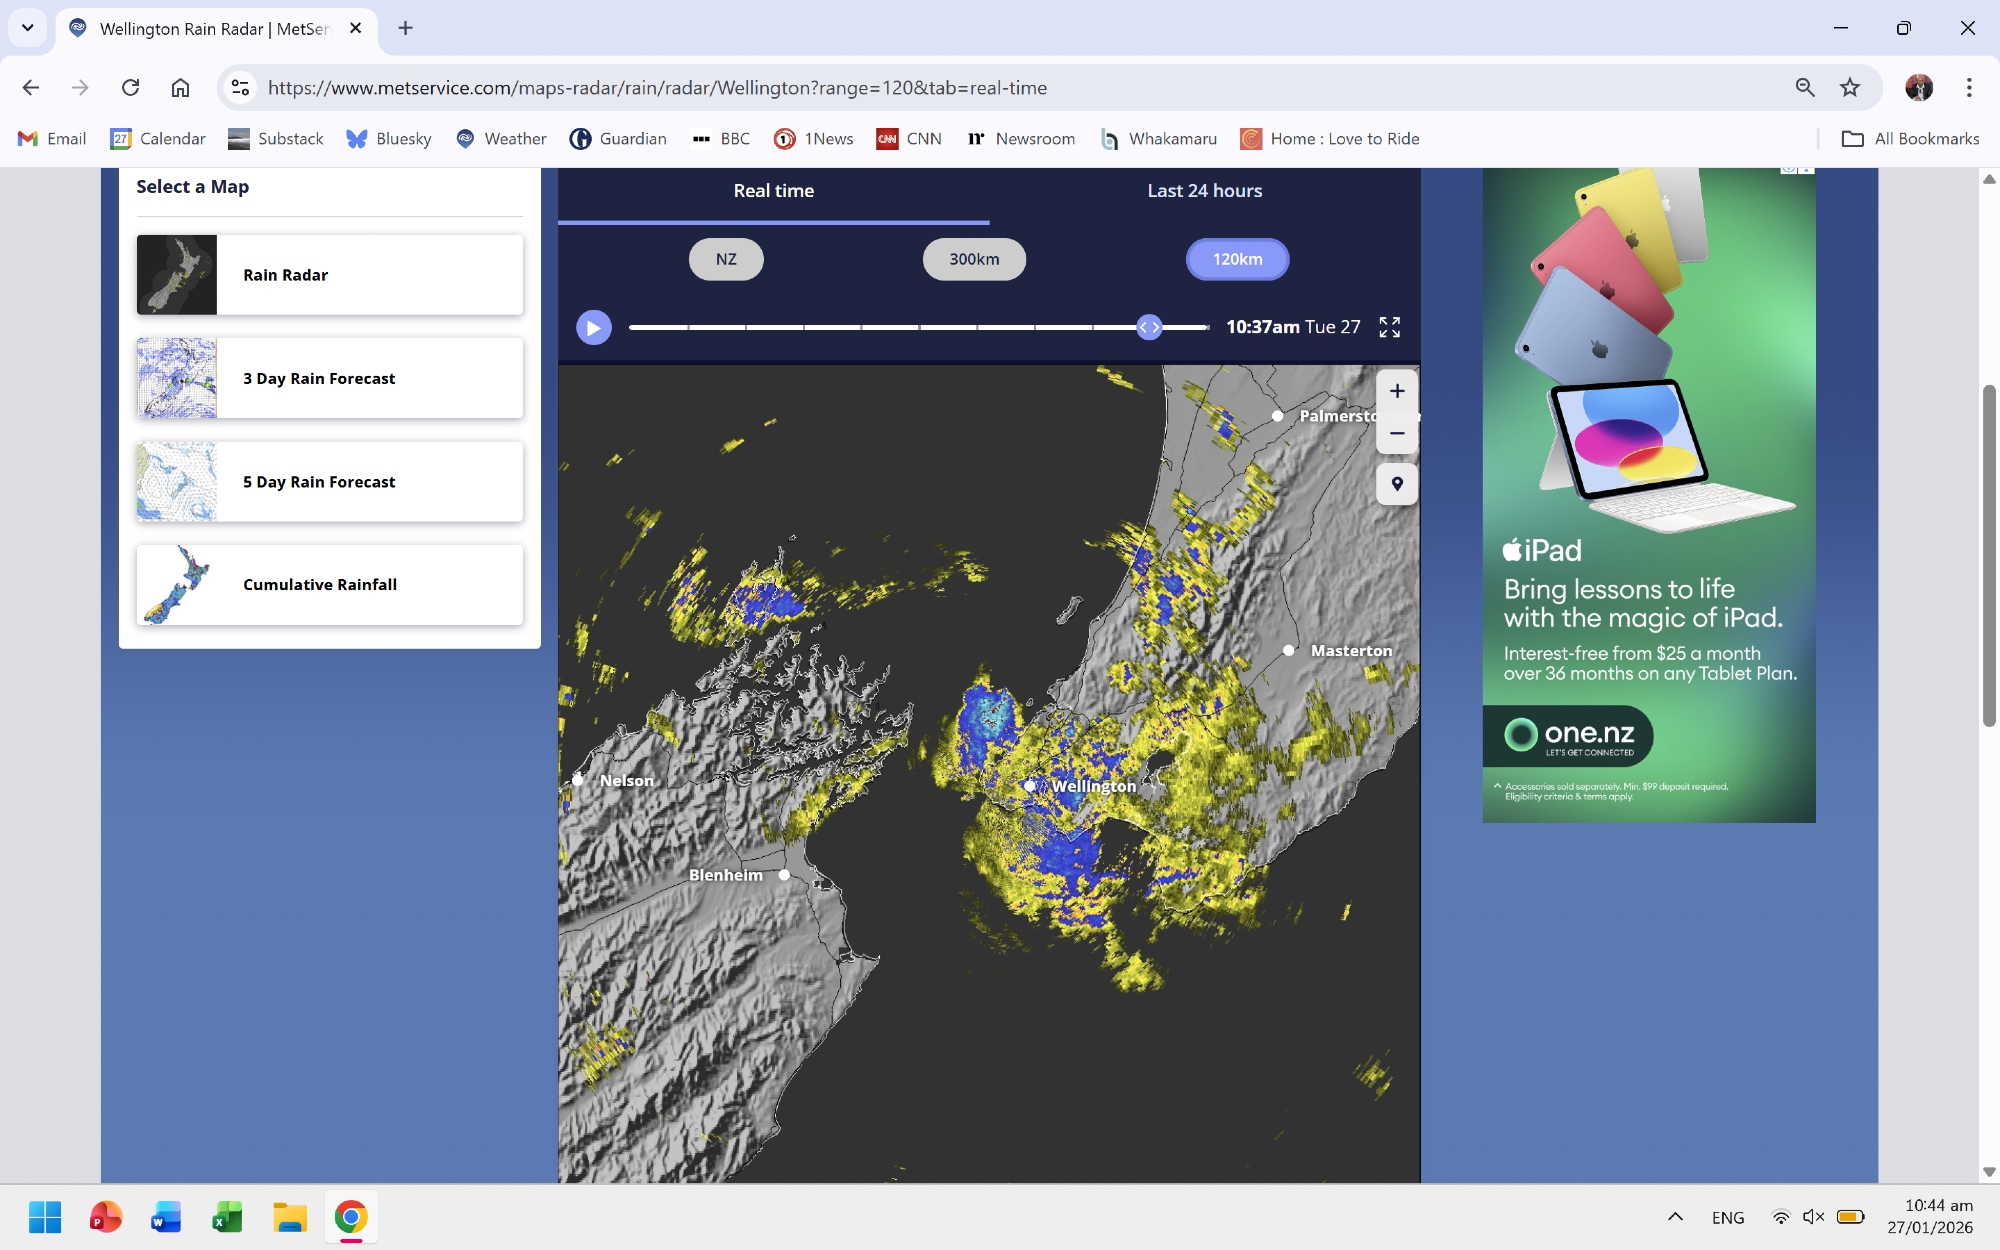The image size is (2000, 1250).
Task: Open fullscreen radar map view
Action: (1389, 327)
